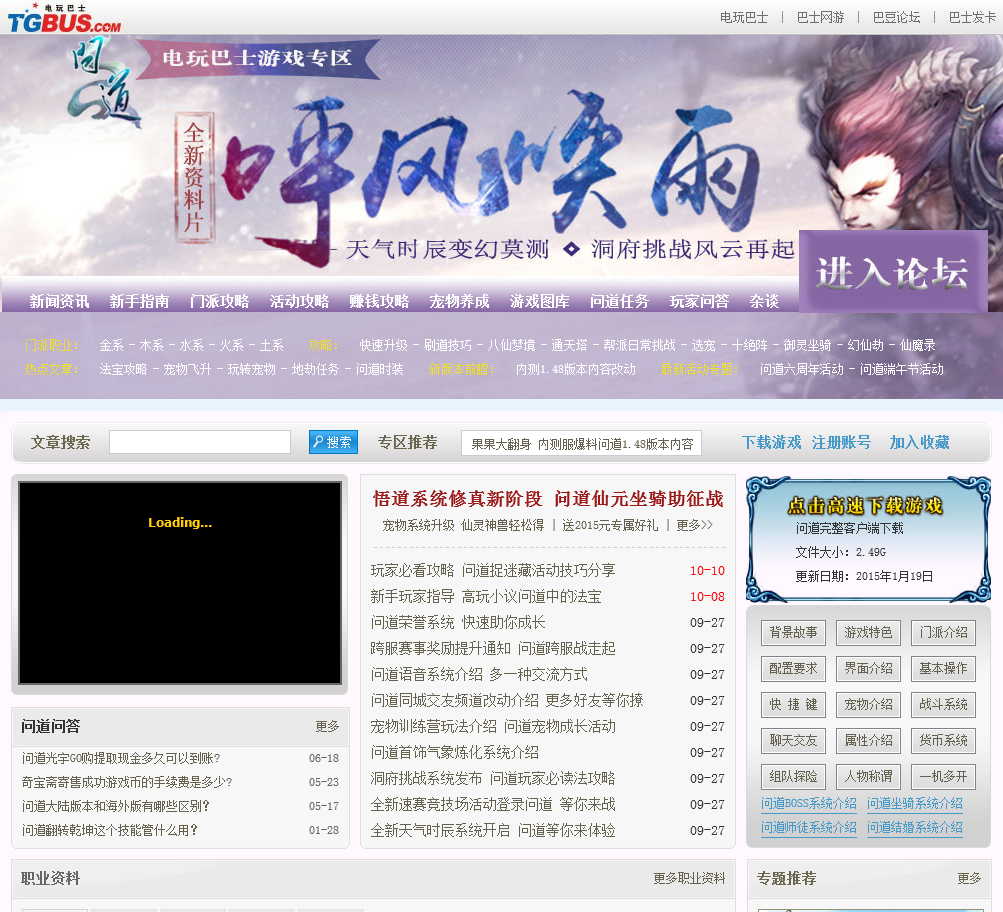Open 问道结婚系统介绍 link

pos(915,828)
